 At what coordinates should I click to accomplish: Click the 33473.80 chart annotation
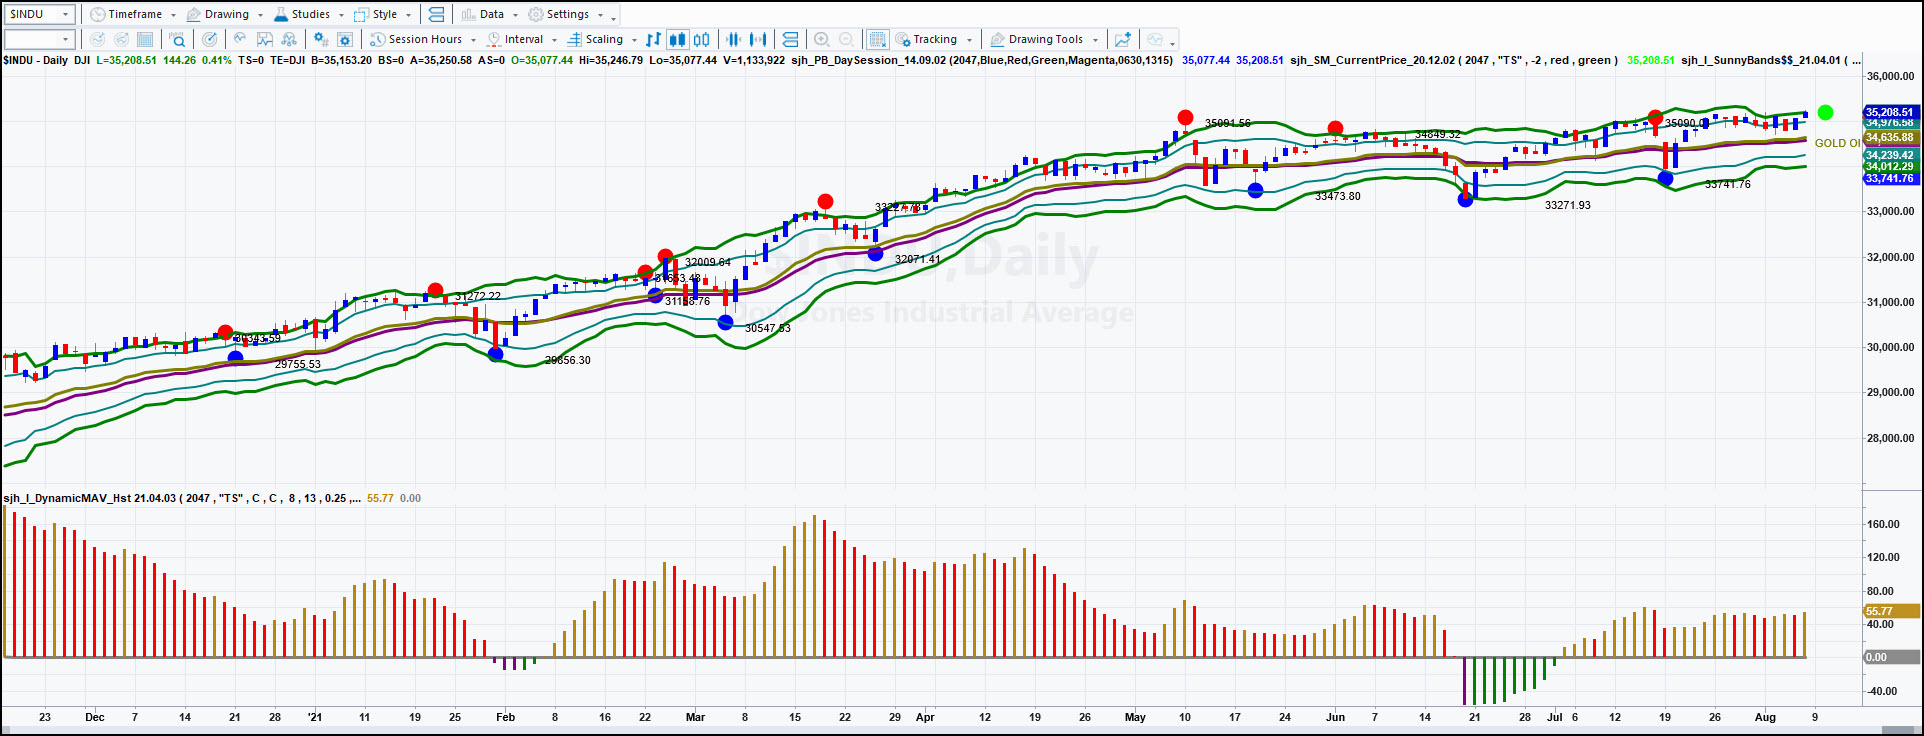(1337, 196)
